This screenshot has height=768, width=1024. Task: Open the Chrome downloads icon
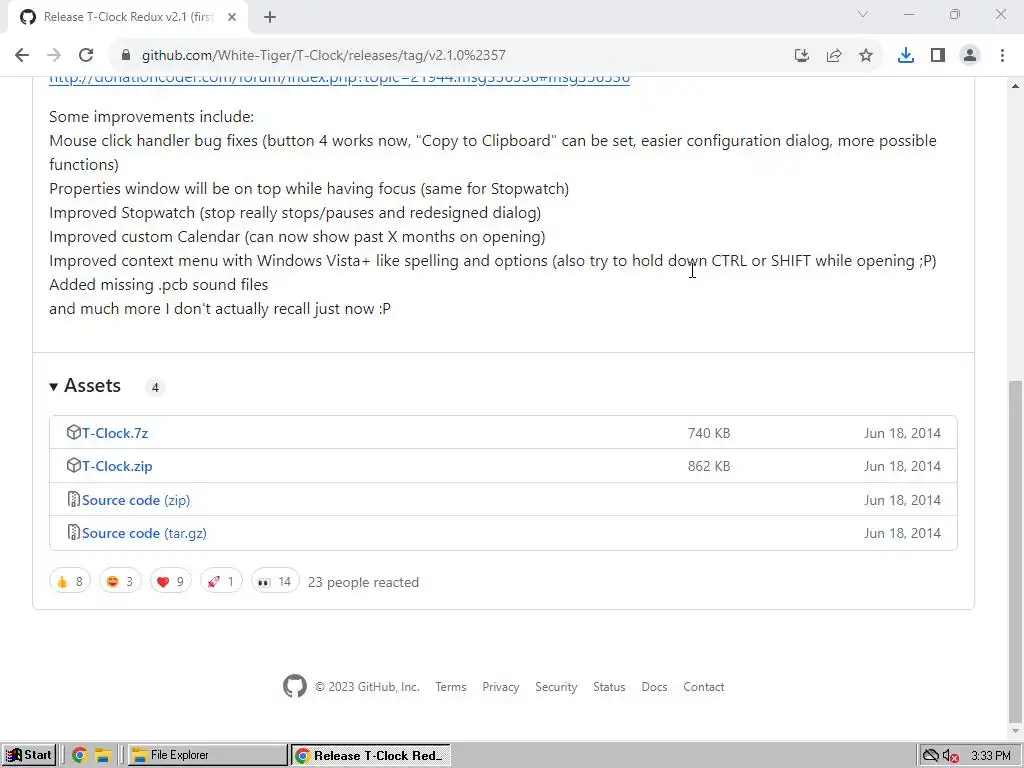coord(906,56)
